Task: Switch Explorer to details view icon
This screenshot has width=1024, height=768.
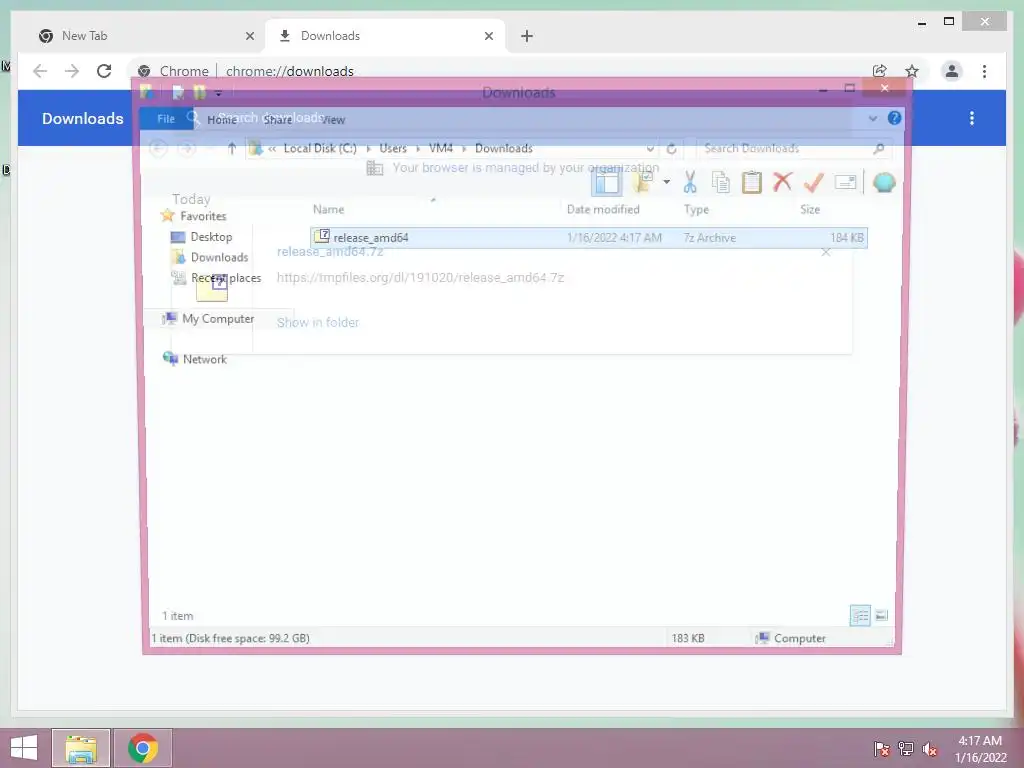Action: [860, 616]
